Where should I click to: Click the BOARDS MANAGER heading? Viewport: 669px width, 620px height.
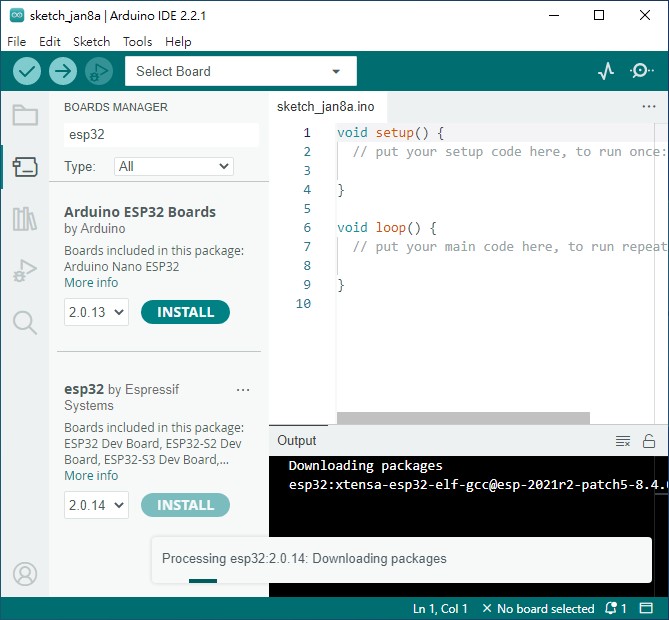116,107
